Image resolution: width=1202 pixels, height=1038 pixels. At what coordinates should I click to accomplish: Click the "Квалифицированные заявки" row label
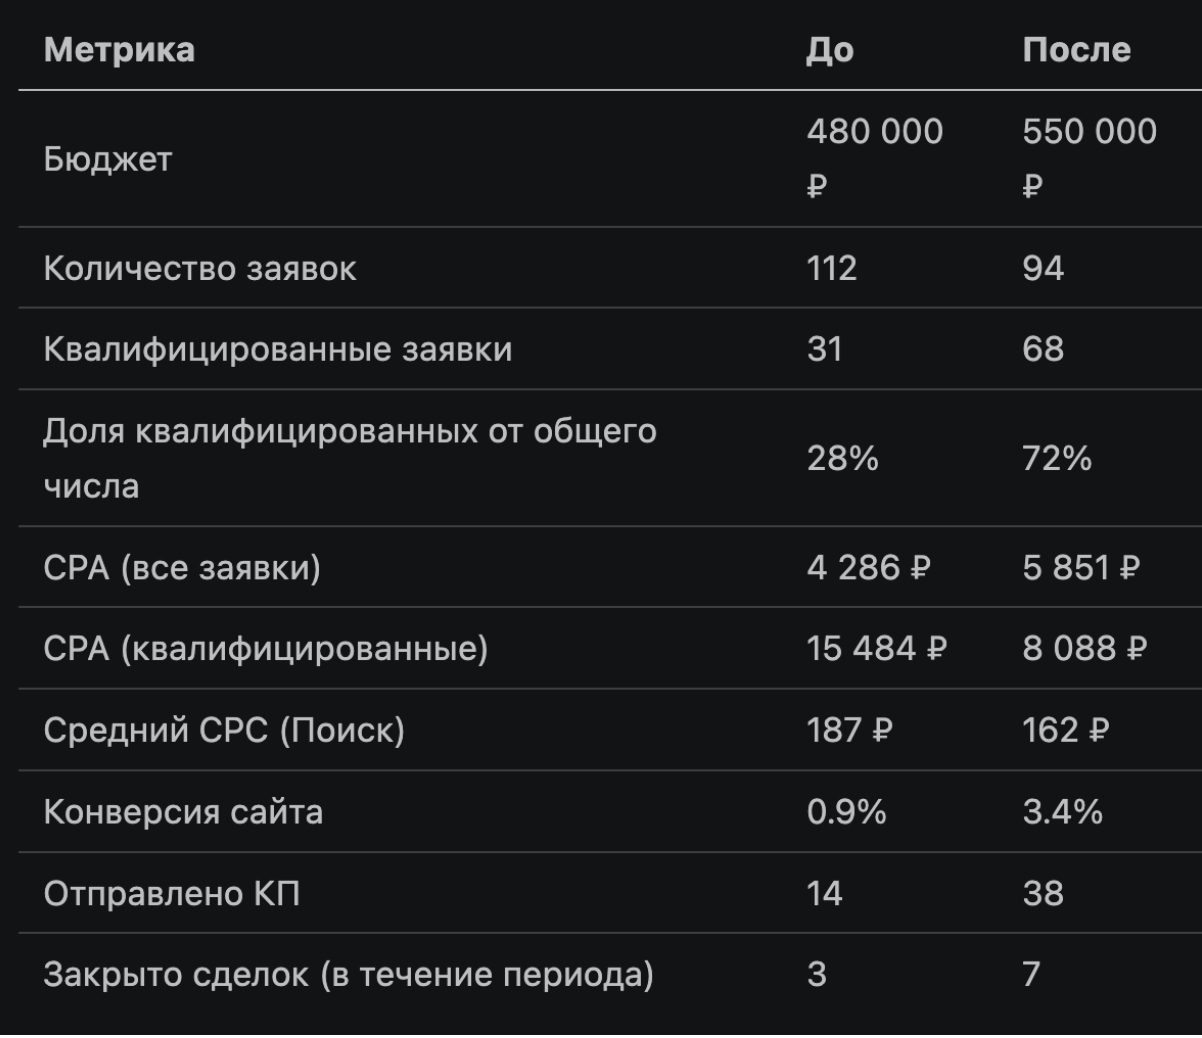coord(278,349)
